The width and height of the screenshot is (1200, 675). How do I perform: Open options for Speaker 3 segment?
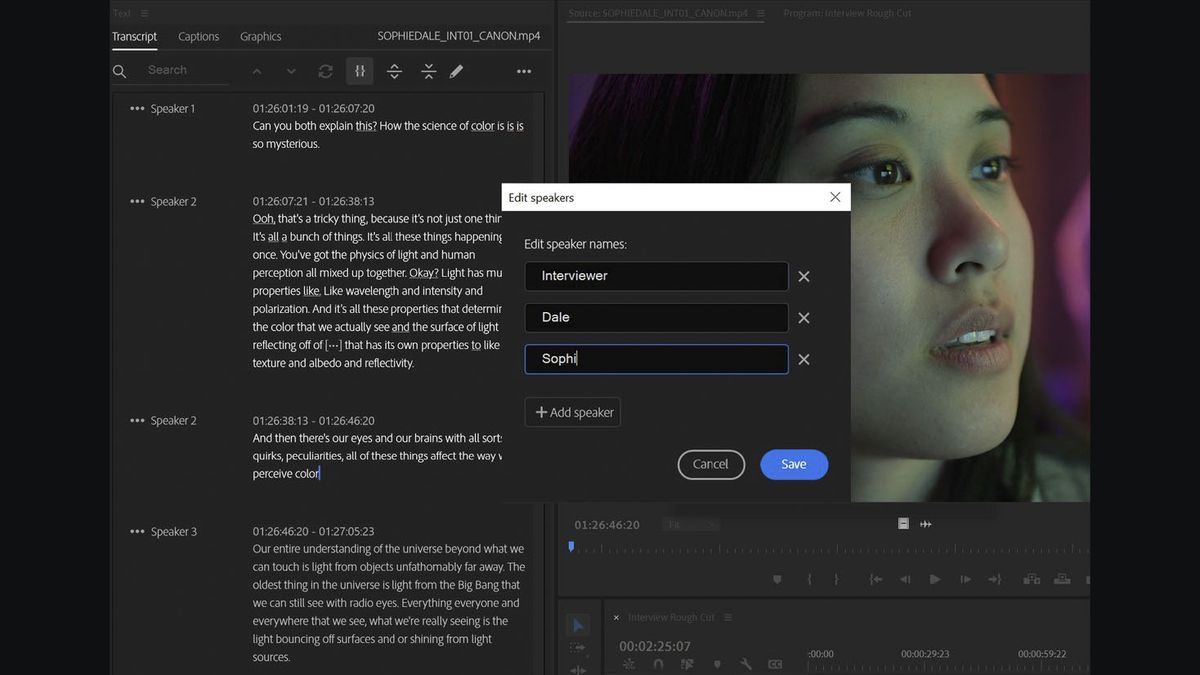tap(137, 531)
